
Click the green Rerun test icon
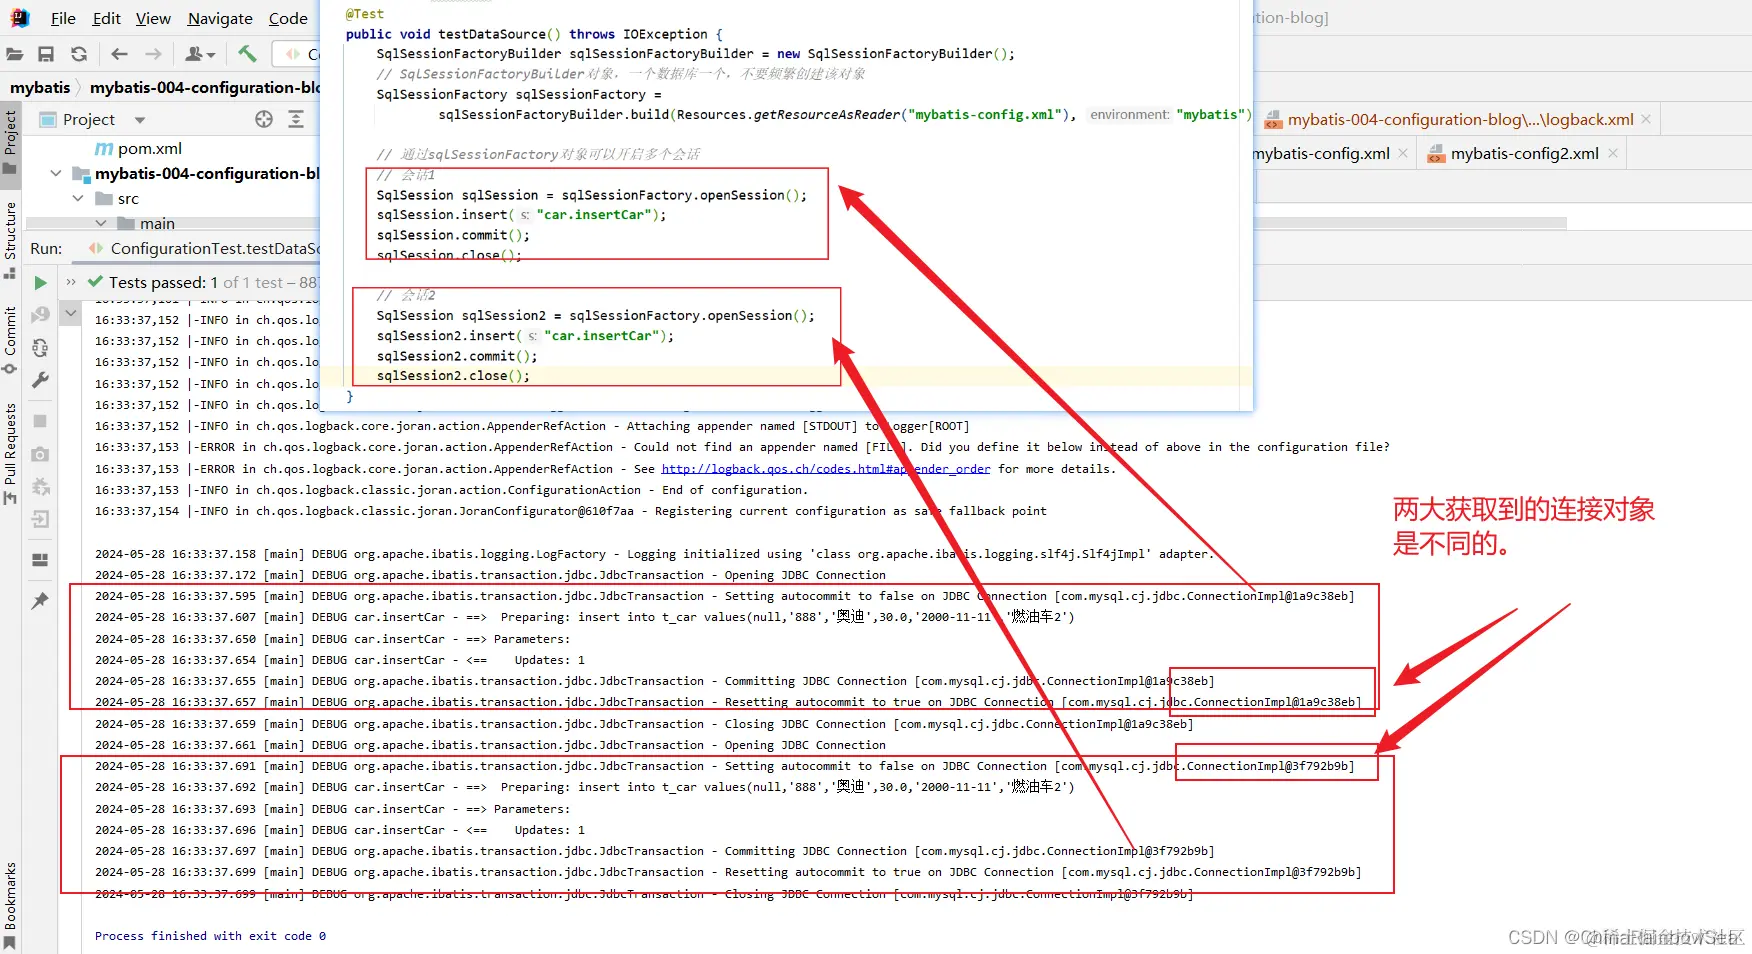[40, 283]
